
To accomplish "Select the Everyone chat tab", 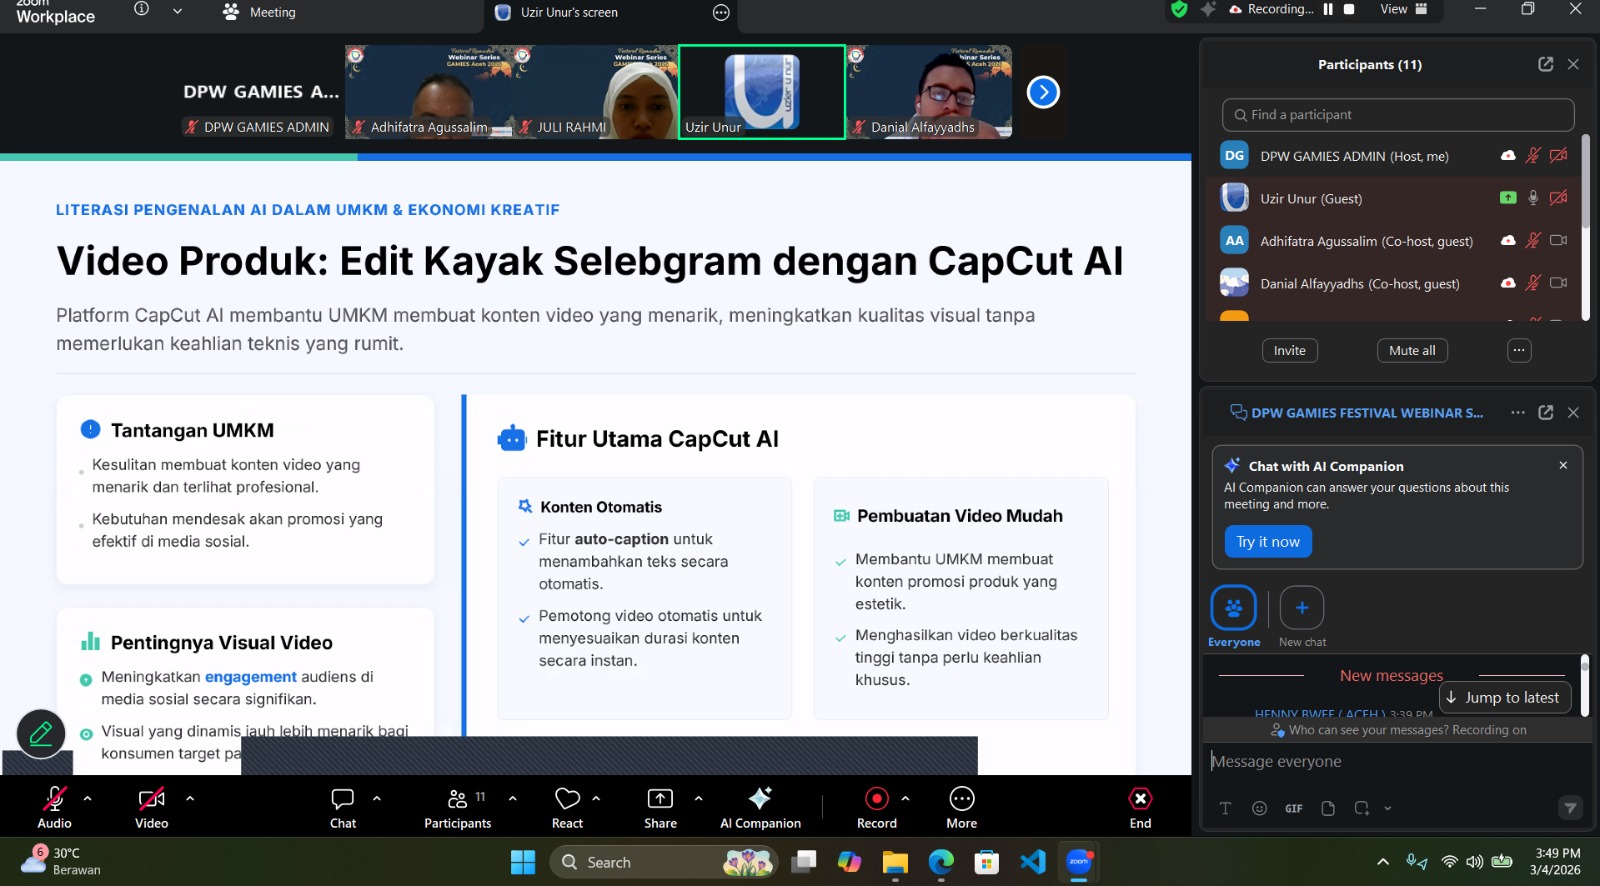I will [1233, 608].
